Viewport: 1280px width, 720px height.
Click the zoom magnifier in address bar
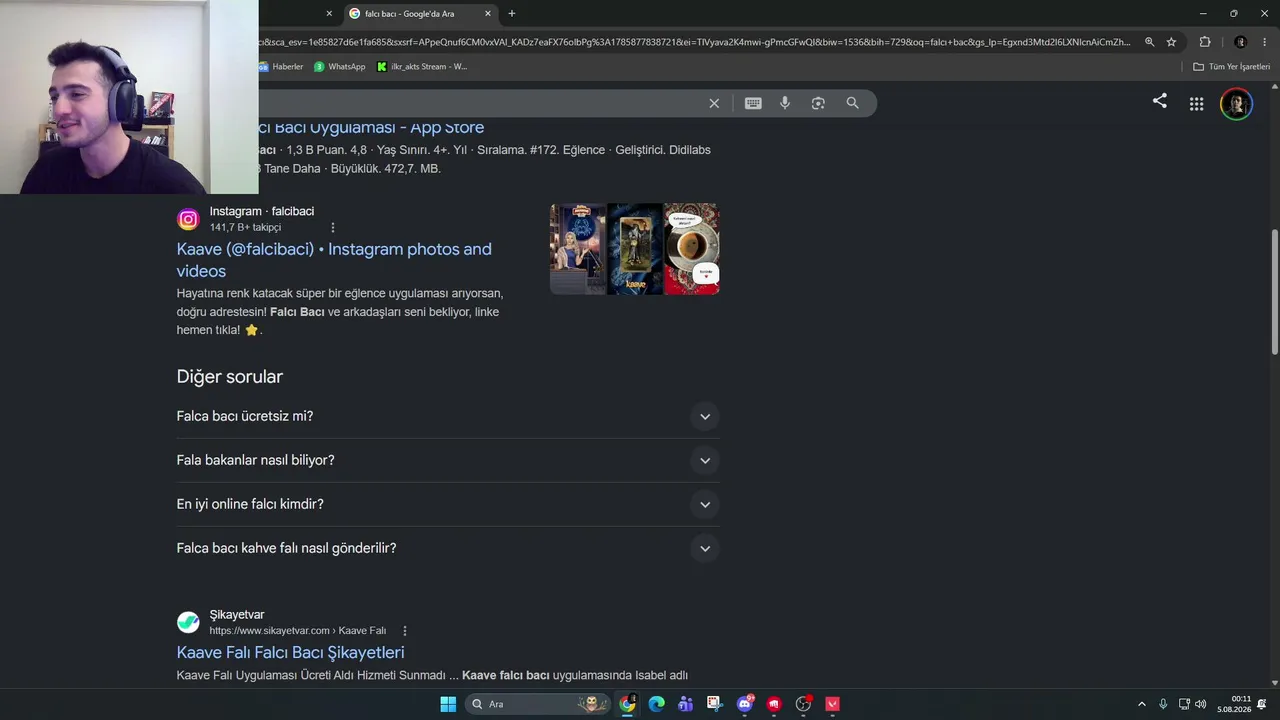tap(1149, 42)
